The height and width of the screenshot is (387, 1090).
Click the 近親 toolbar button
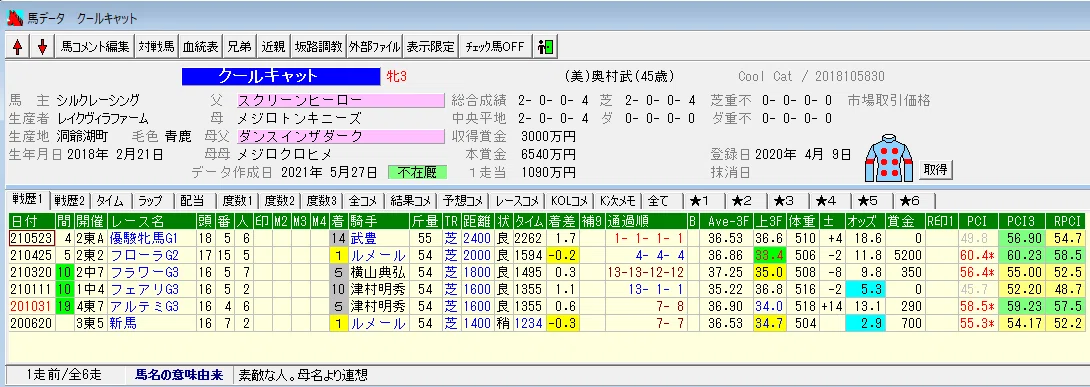pos(273,47)
